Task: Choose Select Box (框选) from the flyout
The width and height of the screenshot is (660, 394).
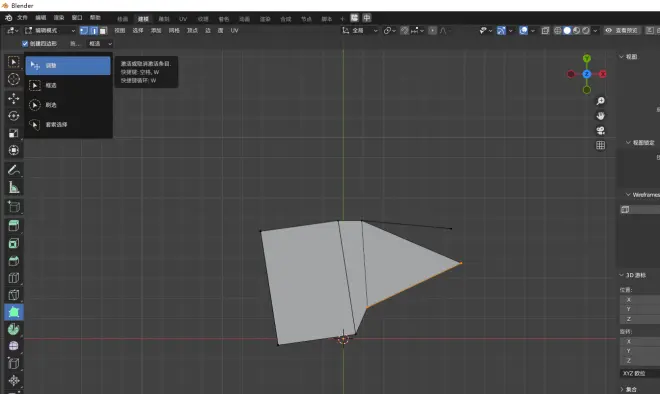Action: 68,85
